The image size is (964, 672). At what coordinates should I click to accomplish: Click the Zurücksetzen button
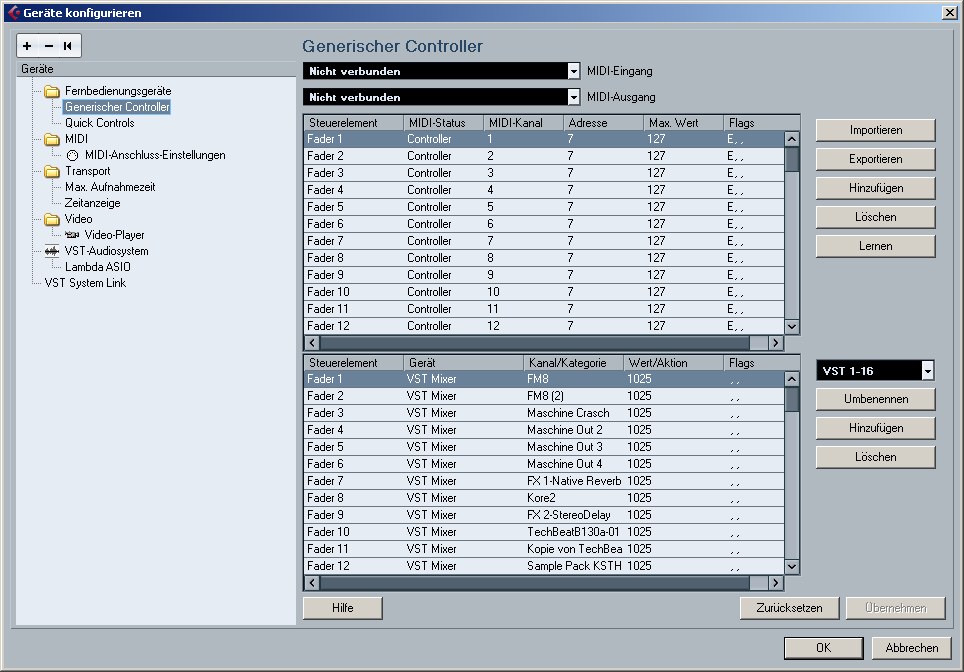pos(789,608)
